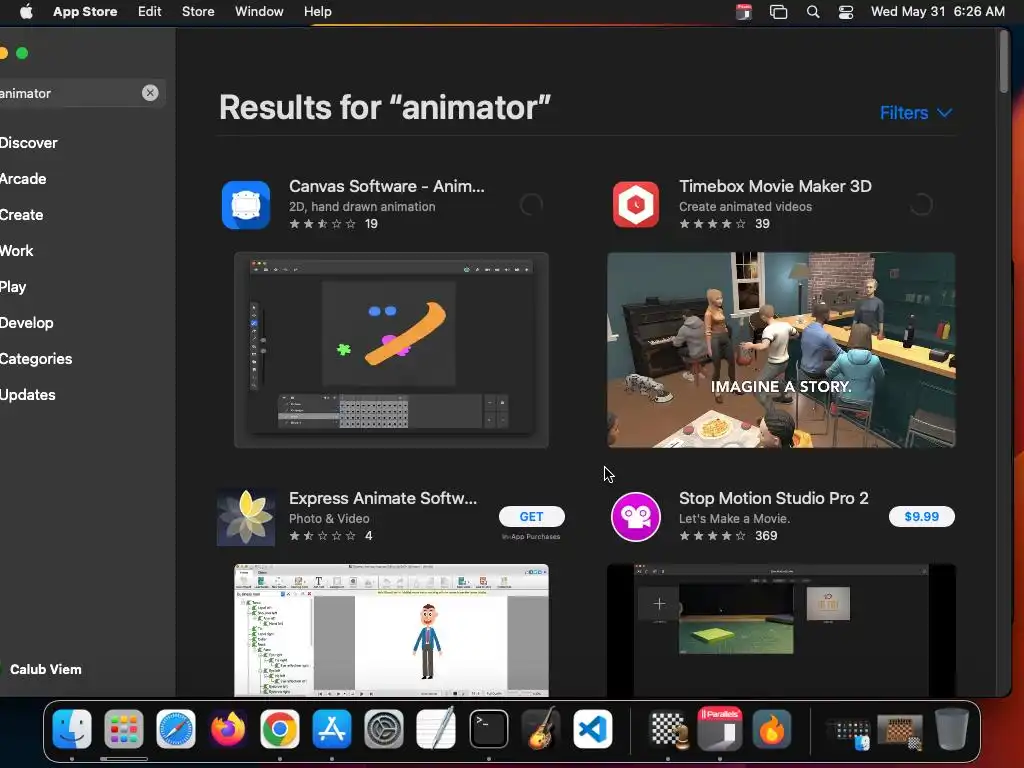Open GarageBand from the Dock
Screen dimensions: 1024x768
540,729
